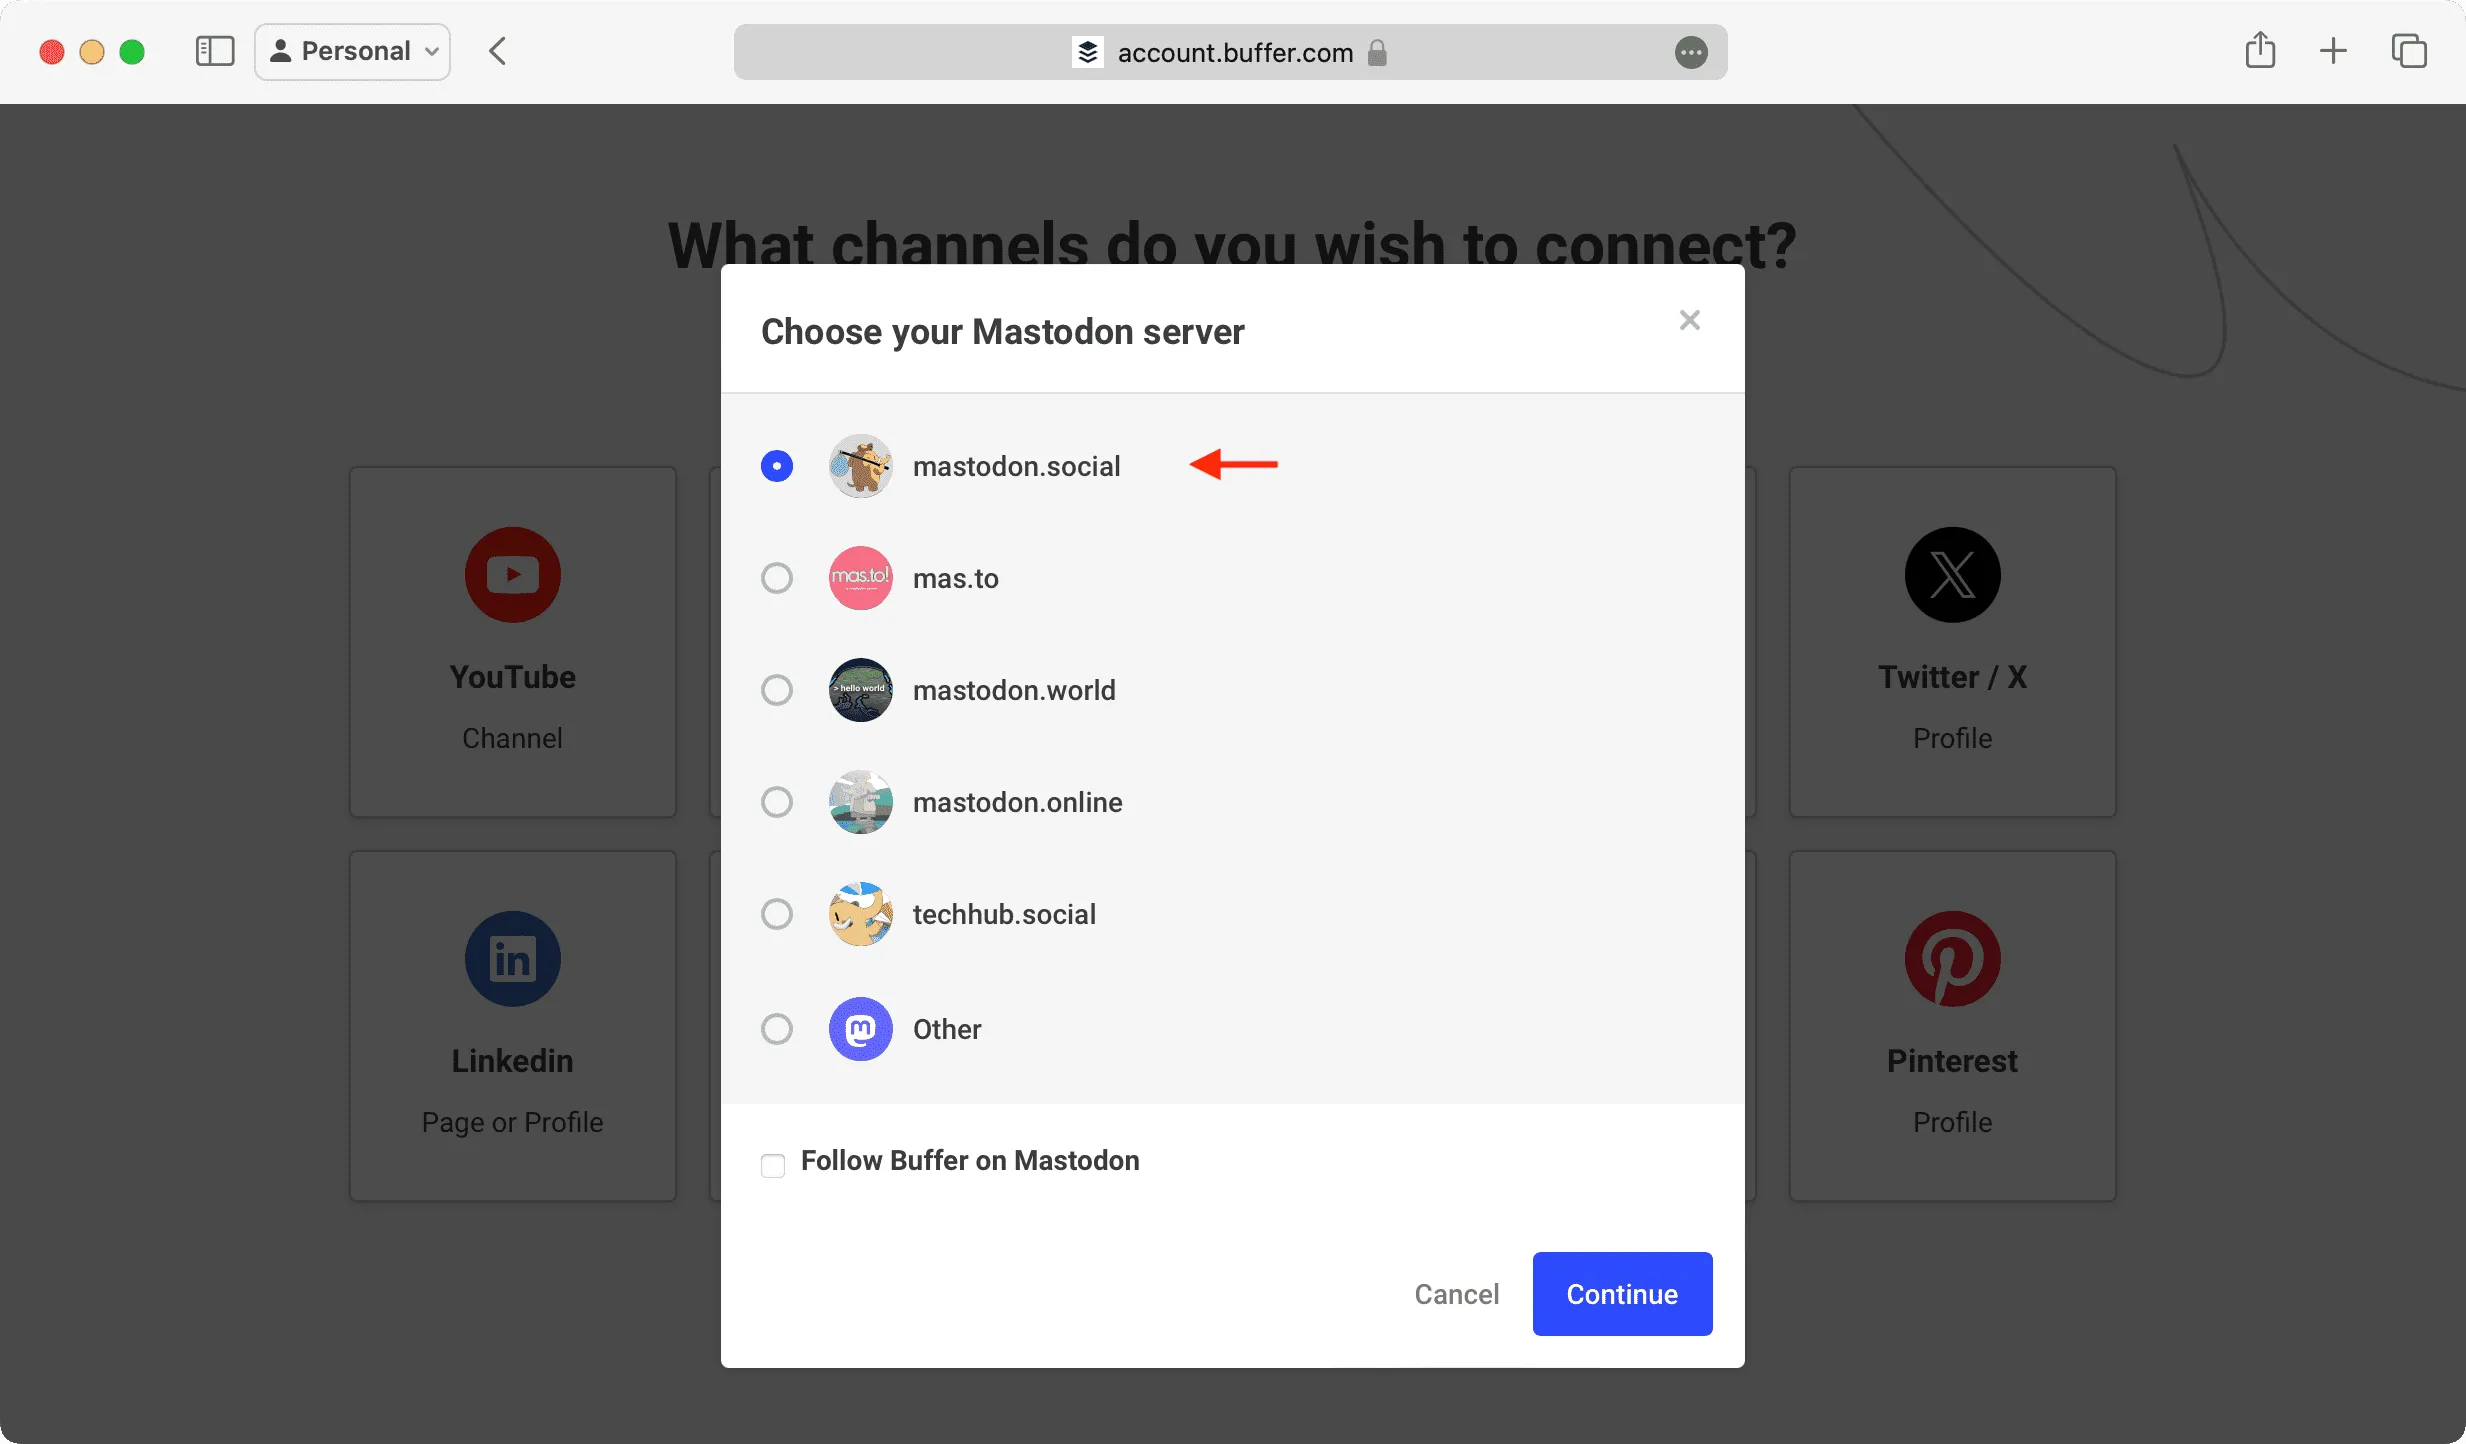The height and width of the screenshot is (1444, 2466).
Task: Select the techhub.social server icon
Action: click(859, 913)
